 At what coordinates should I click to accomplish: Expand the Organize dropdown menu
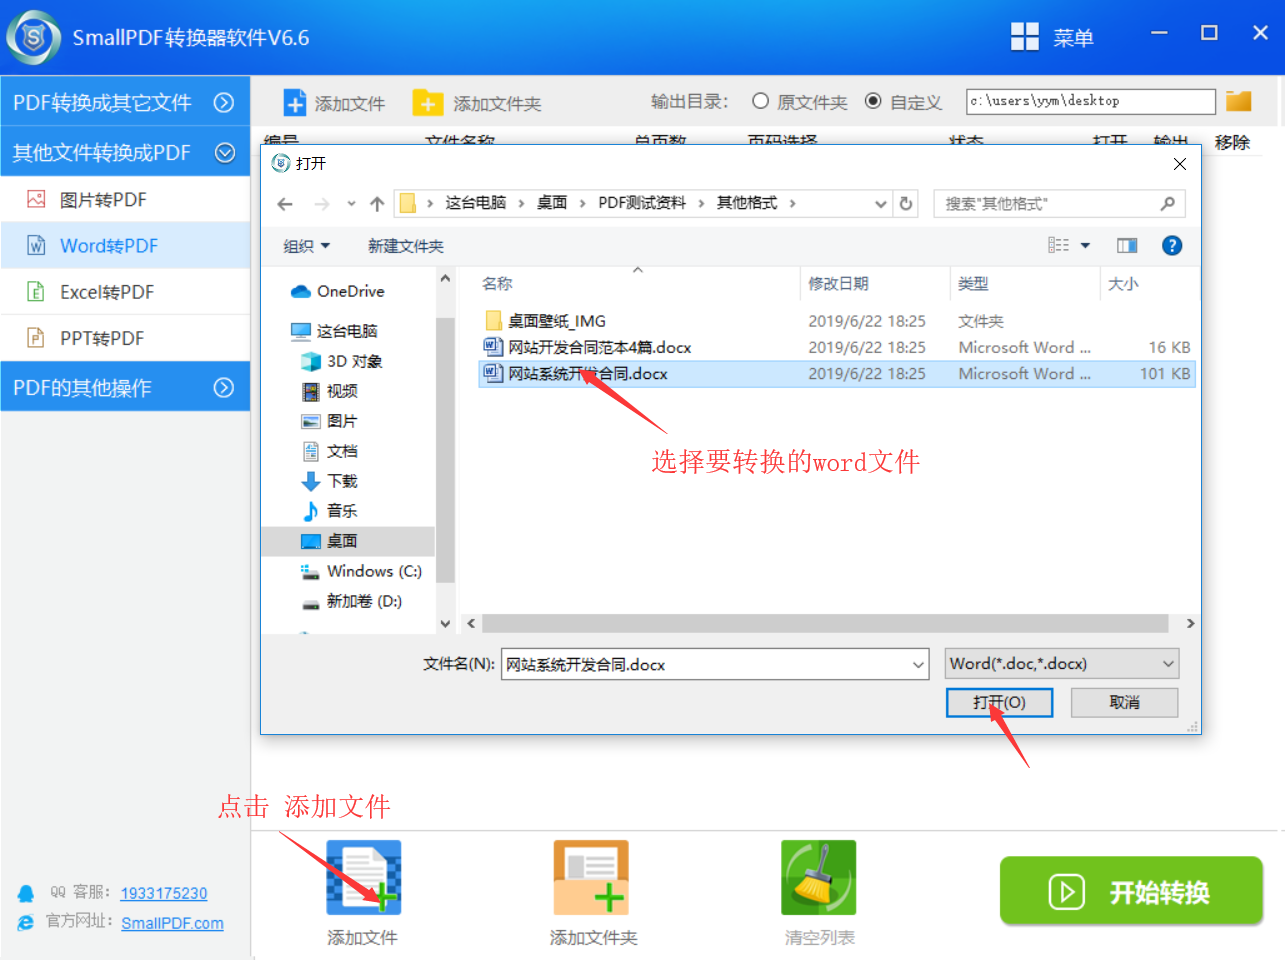pos(306,246)
